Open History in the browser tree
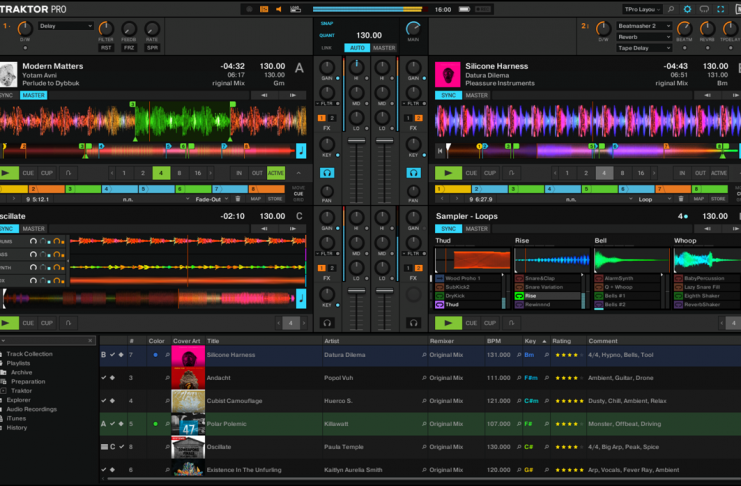 (x=17, y=427)
